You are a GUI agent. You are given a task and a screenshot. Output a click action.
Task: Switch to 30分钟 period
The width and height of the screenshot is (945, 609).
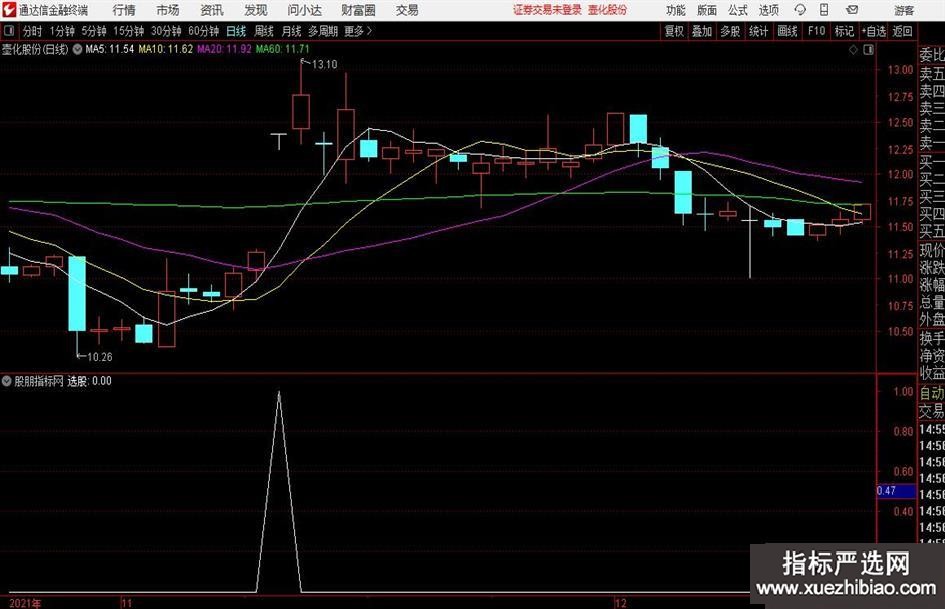[166, 31]
